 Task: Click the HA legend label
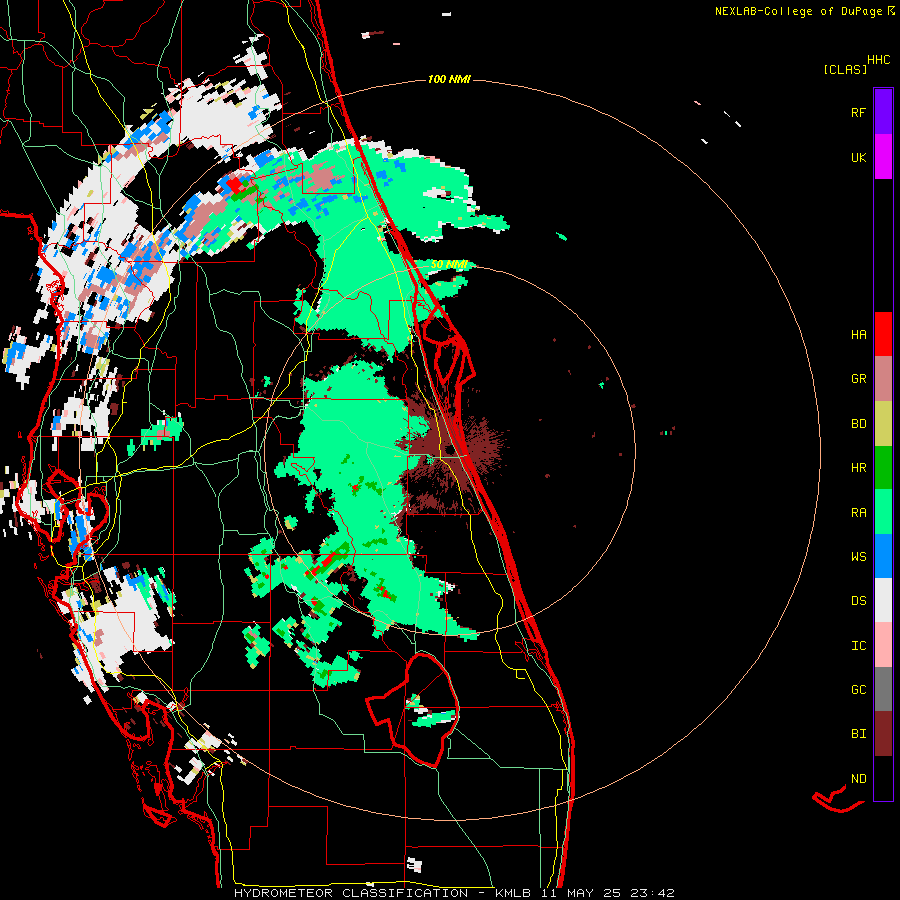pos(858,334)
